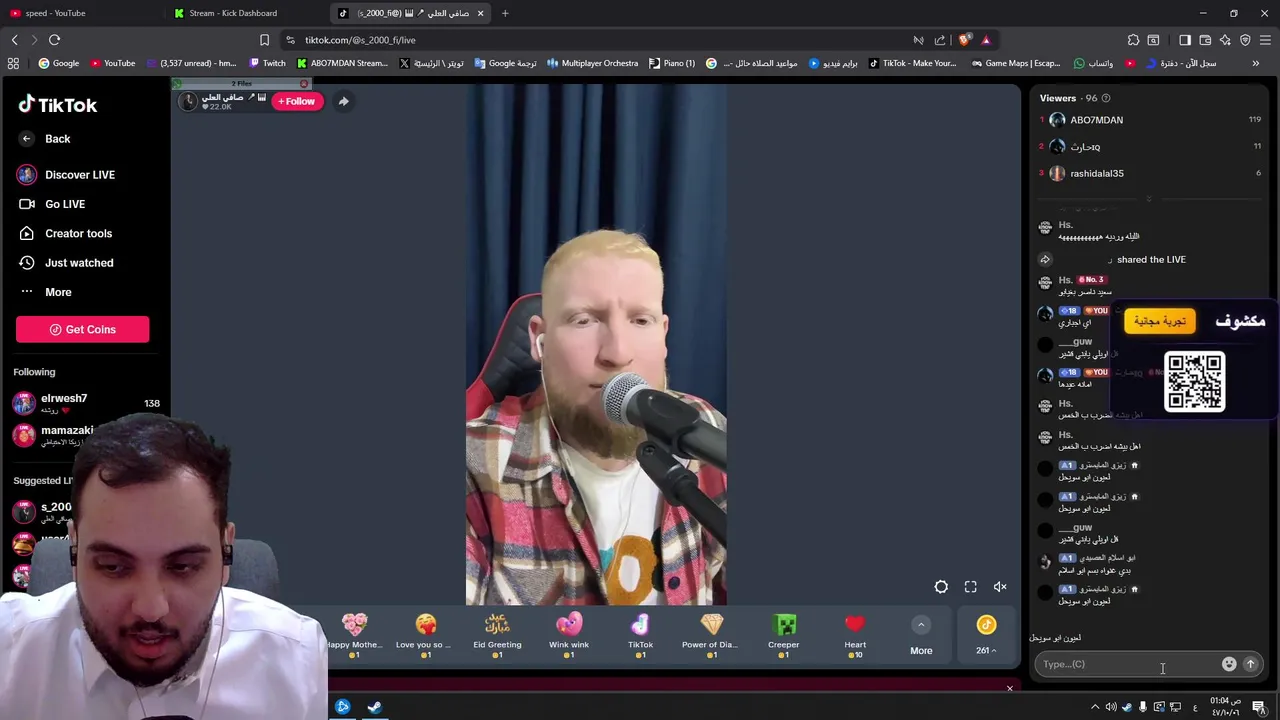Send the Power of Diamond gift
Viewport: 1280px width, 720px height.
(712, 636)
